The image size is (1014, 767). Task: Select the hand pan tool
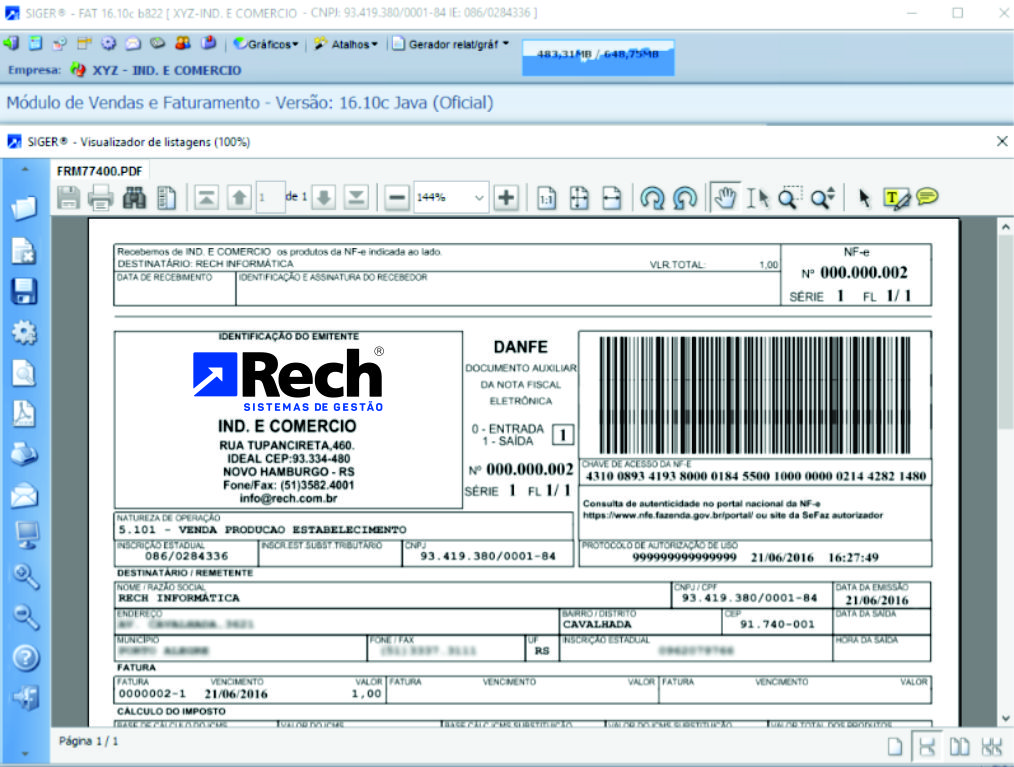point(726,197)
